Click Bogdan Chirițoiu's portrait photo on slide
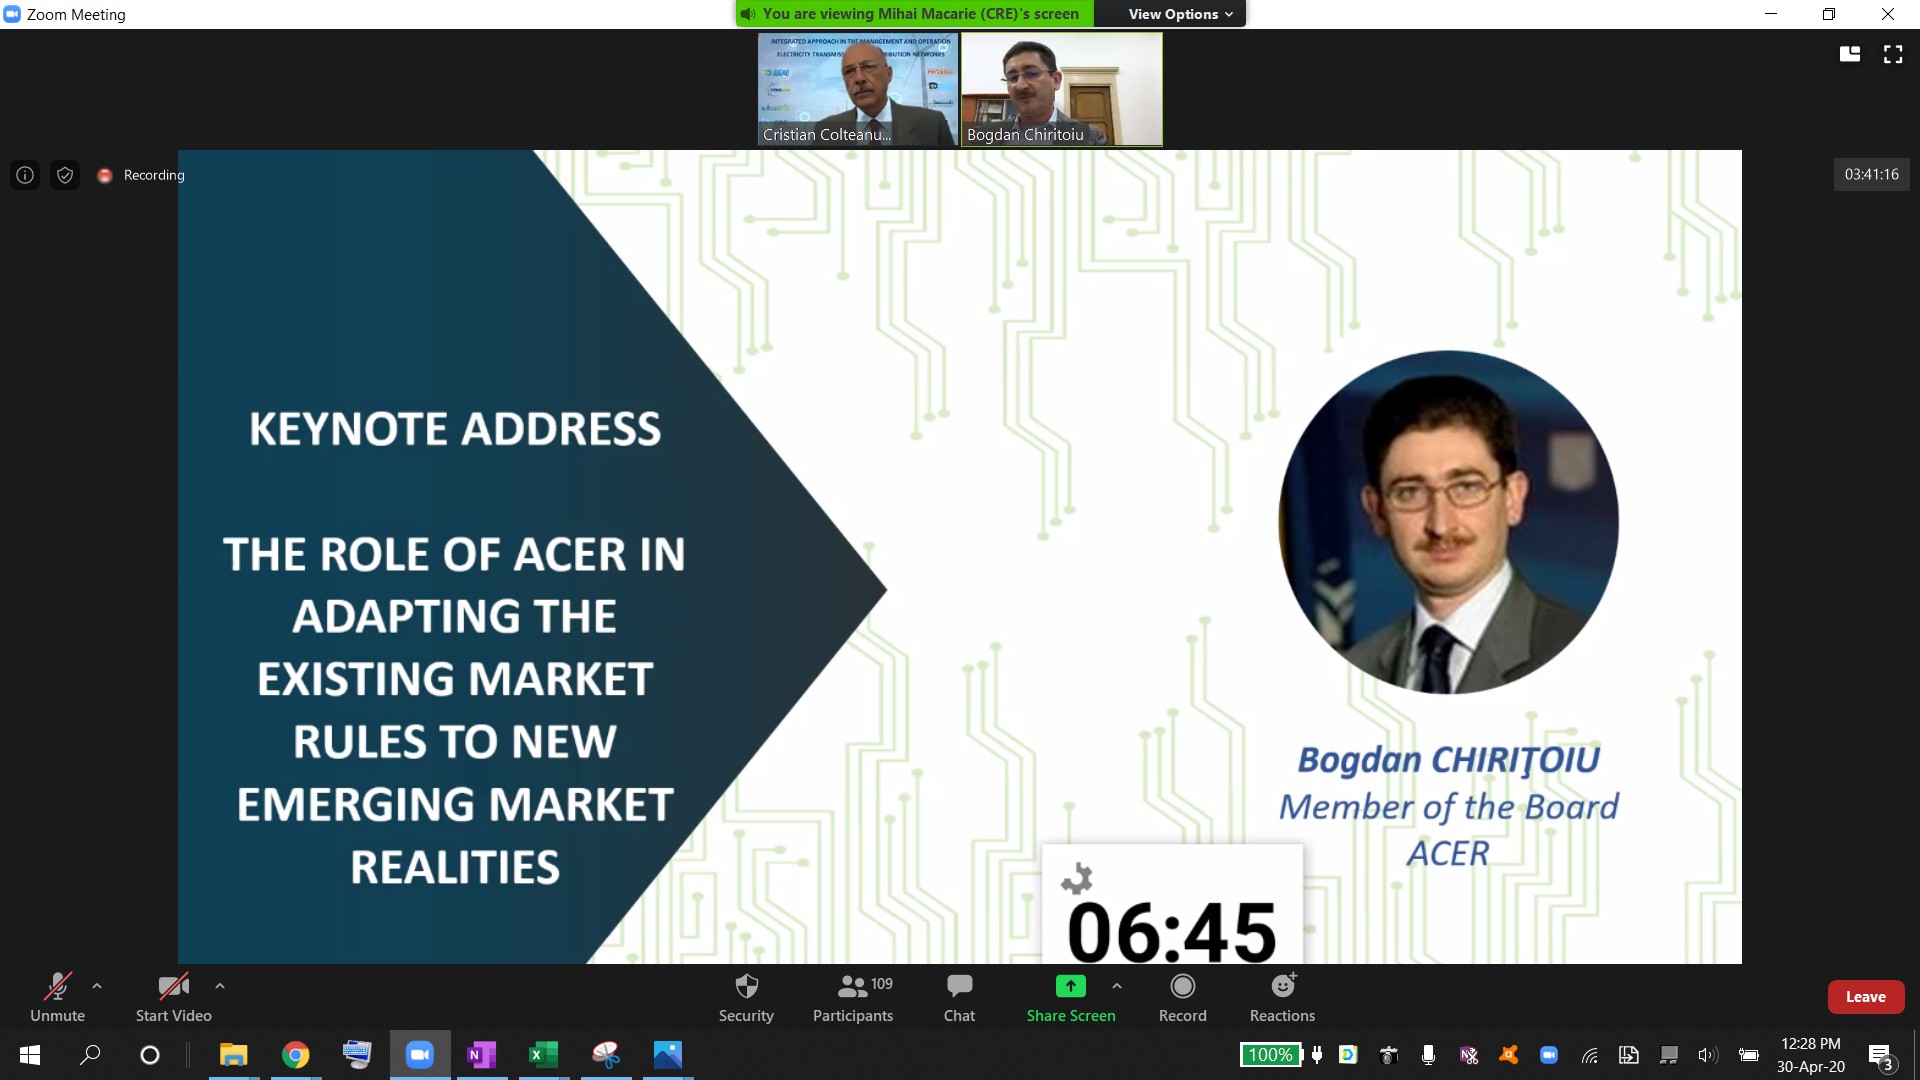1920x1080 pixels. tap(1448, 521)
